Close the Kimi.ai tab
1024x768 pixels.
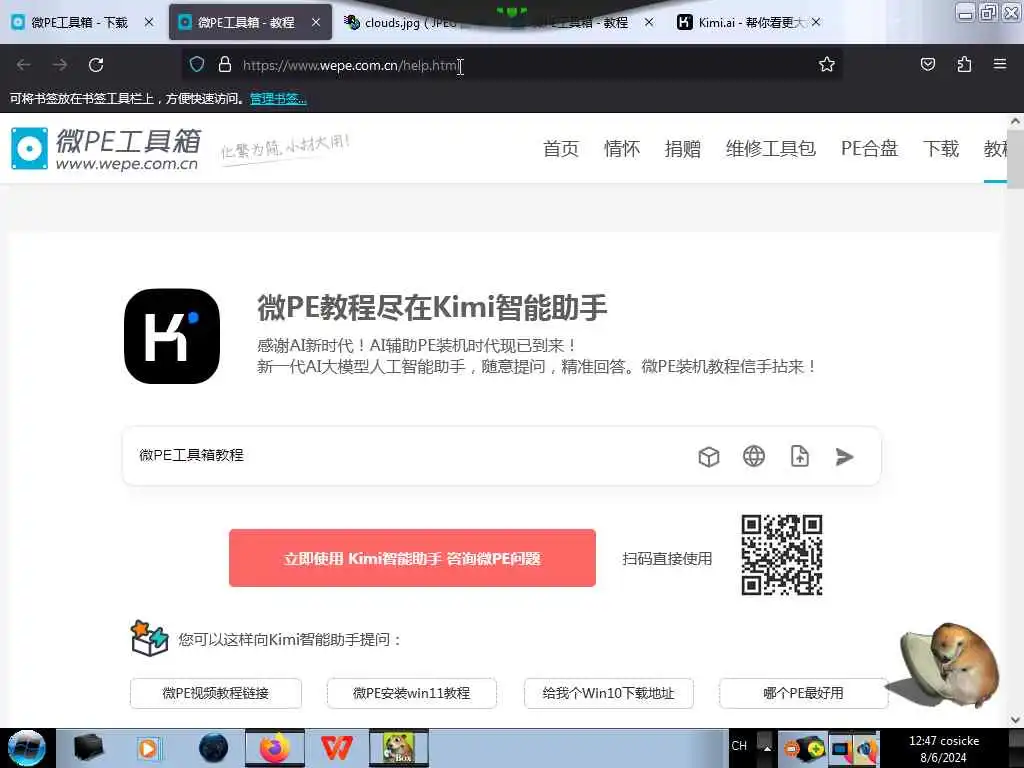pyautogui.click(x=816, y=22)
